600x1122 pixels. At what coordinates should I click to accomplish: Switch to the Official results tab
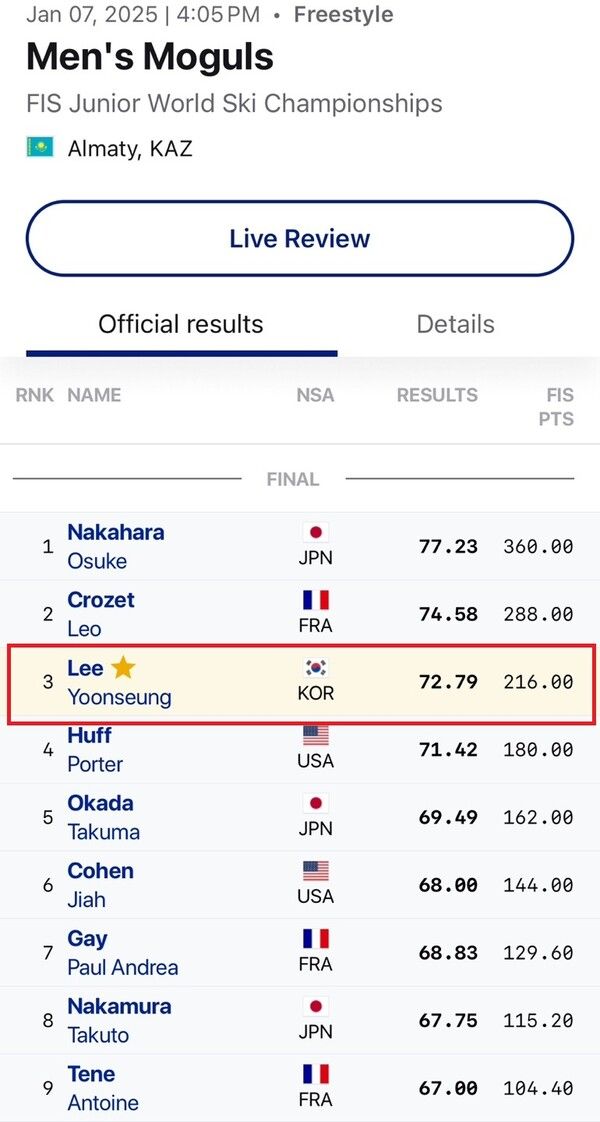click(x=181, y=325)
